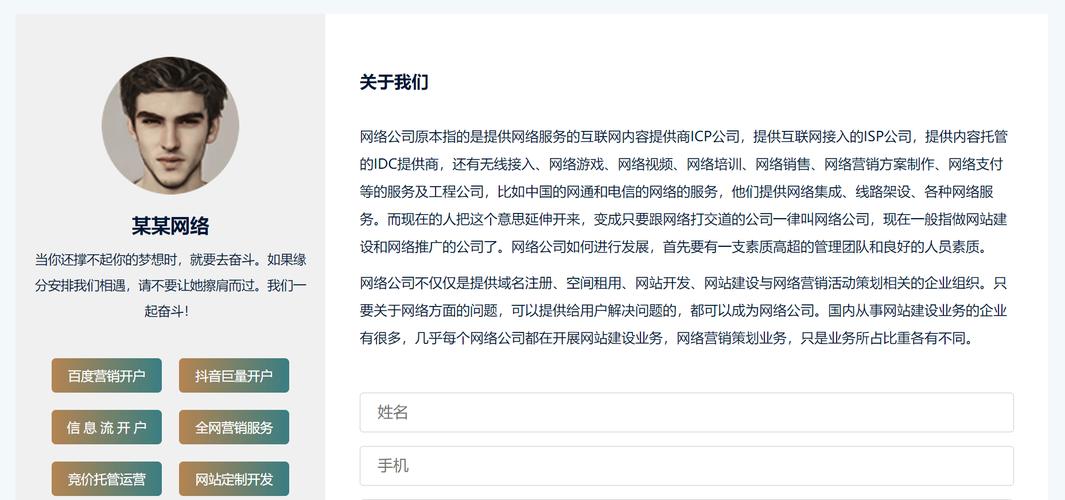The image size is (1065, 500).
Task: Click paragraph beginning 网络公司原本指的是
Action: click(684, 192)
